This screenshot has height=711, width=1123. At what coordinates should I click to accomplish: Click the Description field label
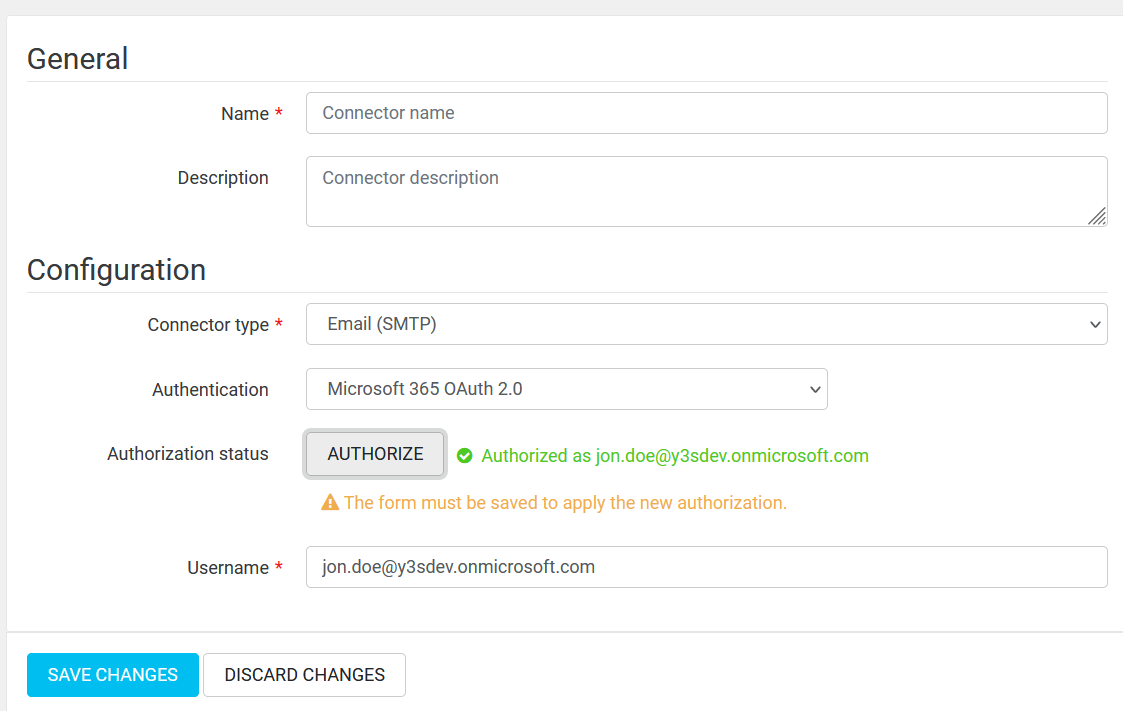click(x=223, y=178)
